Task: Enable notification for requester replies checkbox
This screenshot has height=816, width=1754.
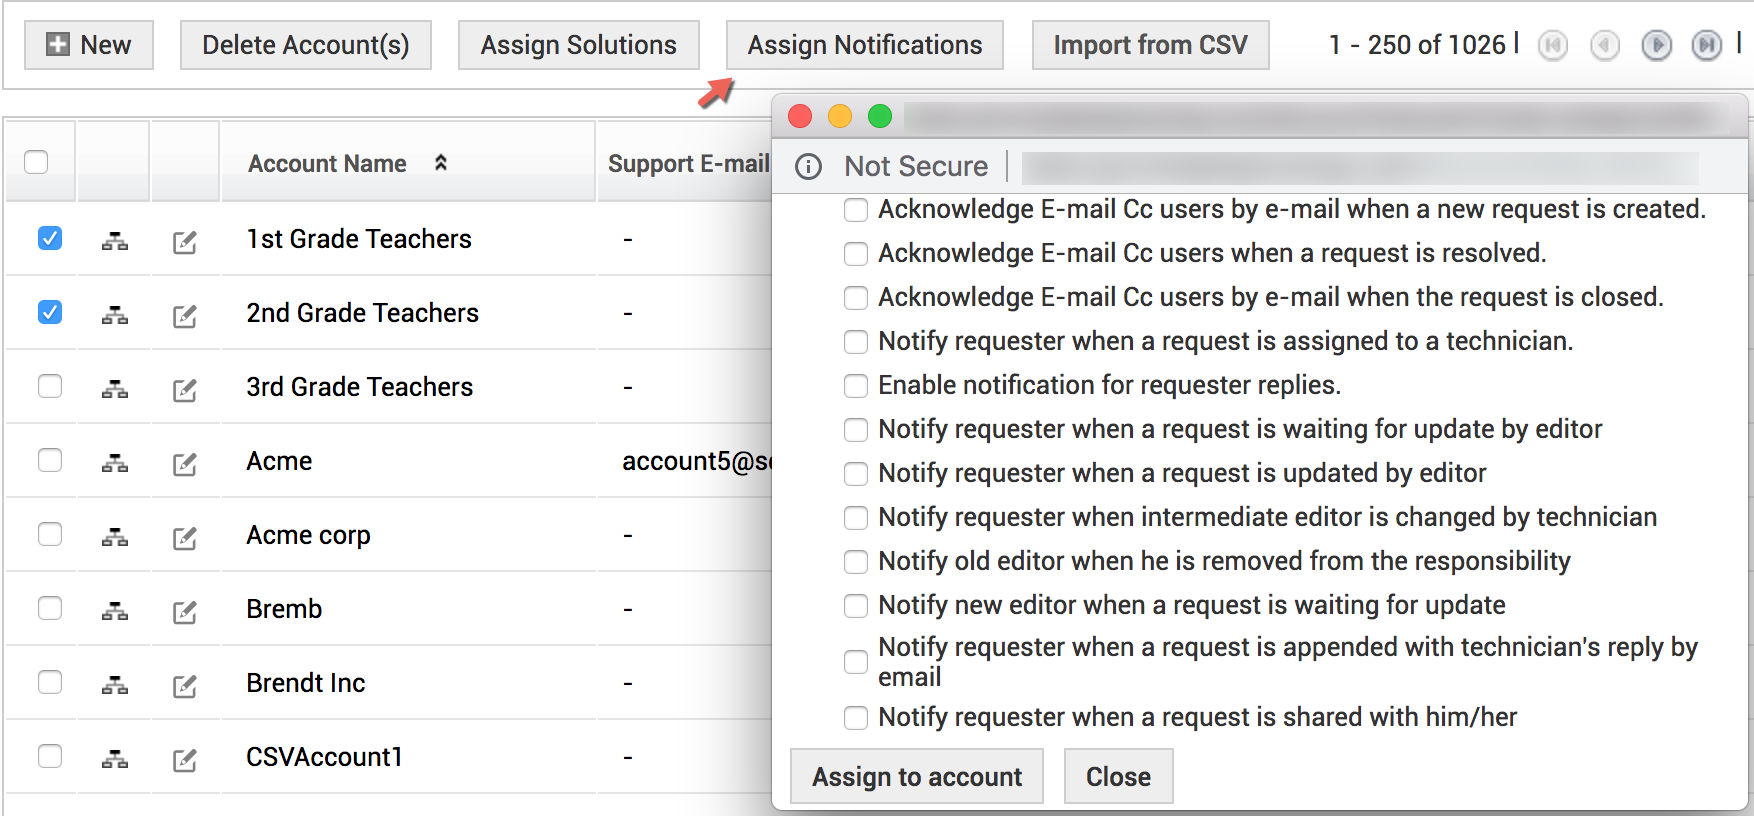Action: [x=856, y=386]
